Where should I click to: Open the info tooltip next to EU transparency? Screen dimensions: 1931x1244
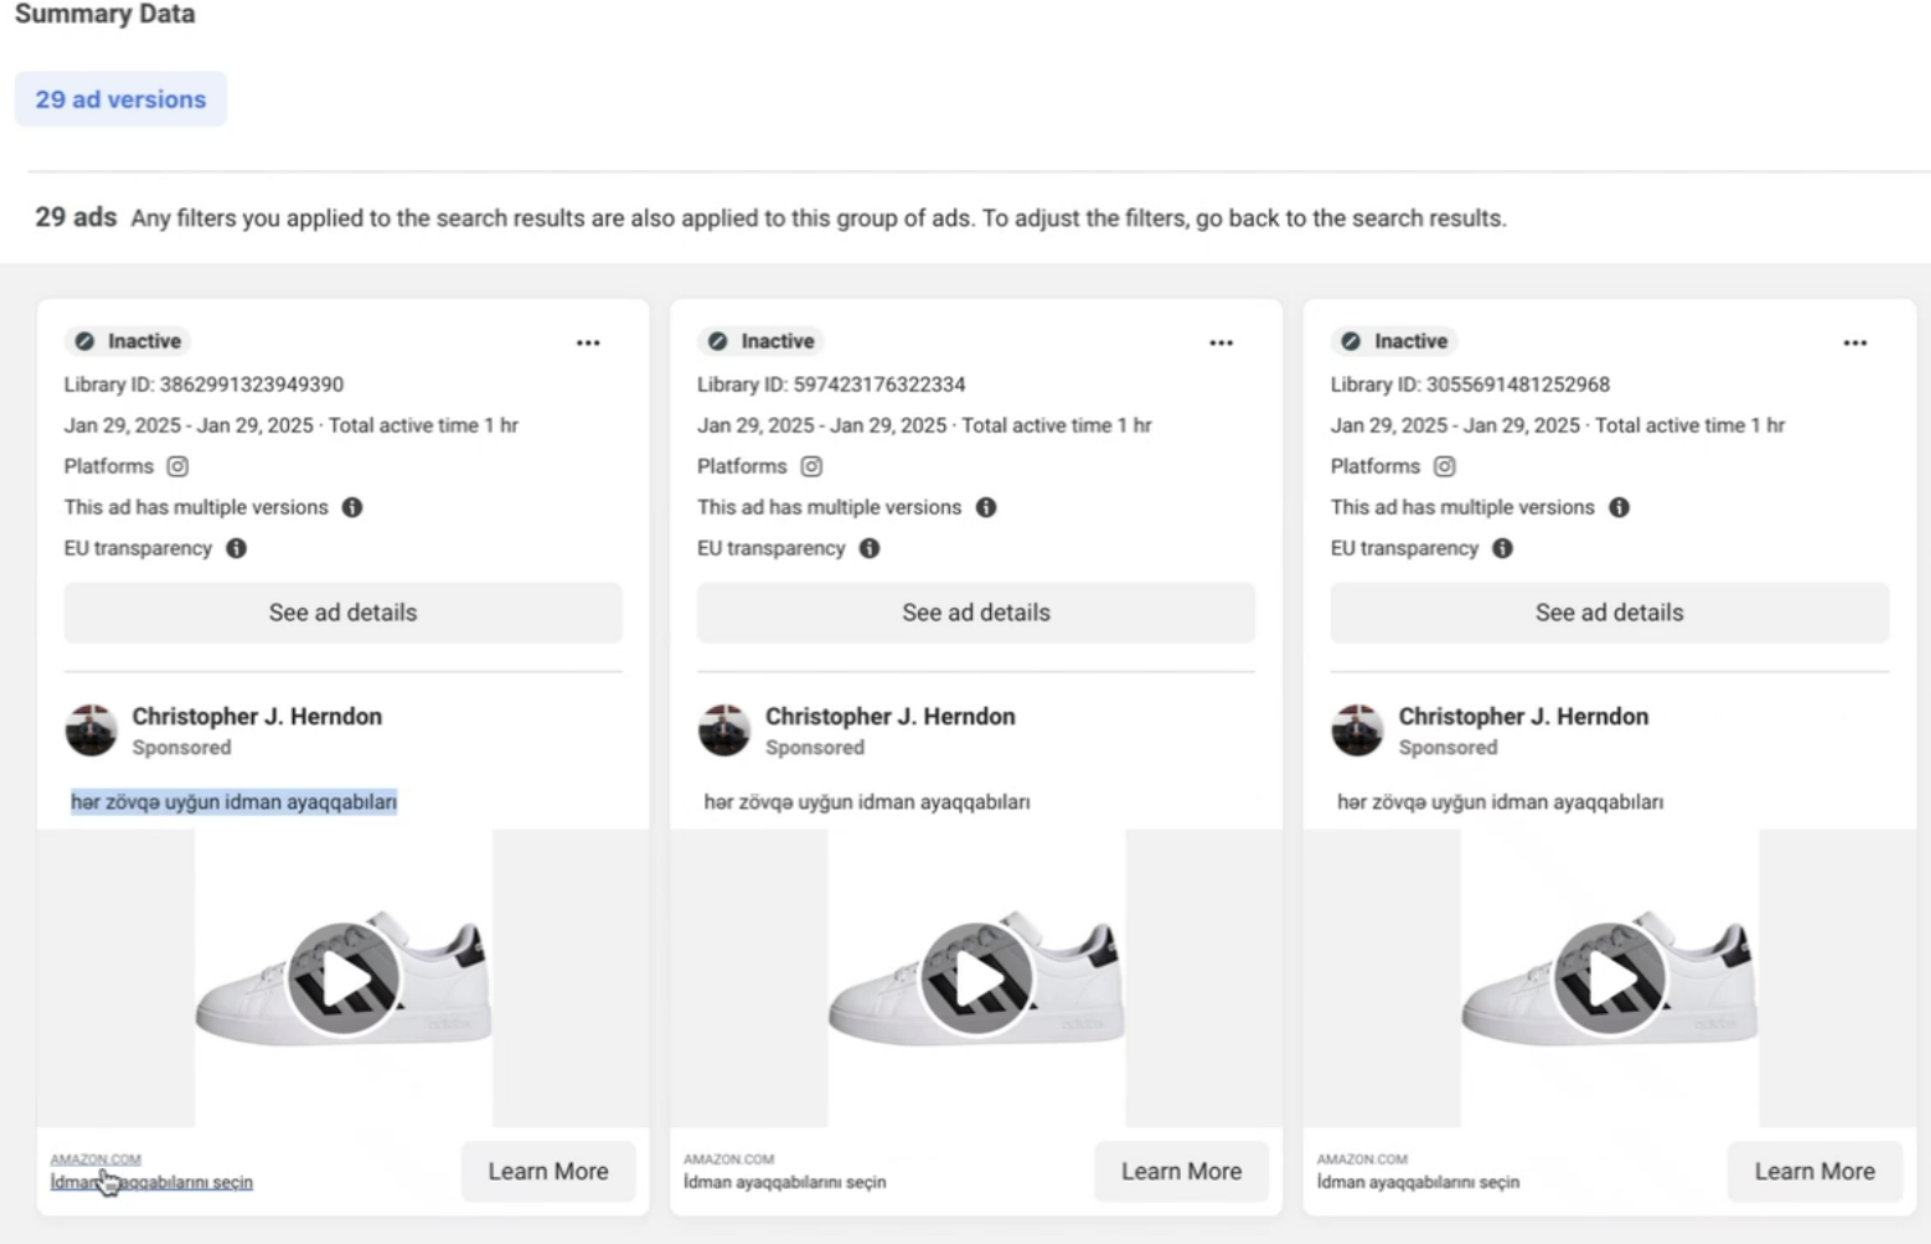236,548
